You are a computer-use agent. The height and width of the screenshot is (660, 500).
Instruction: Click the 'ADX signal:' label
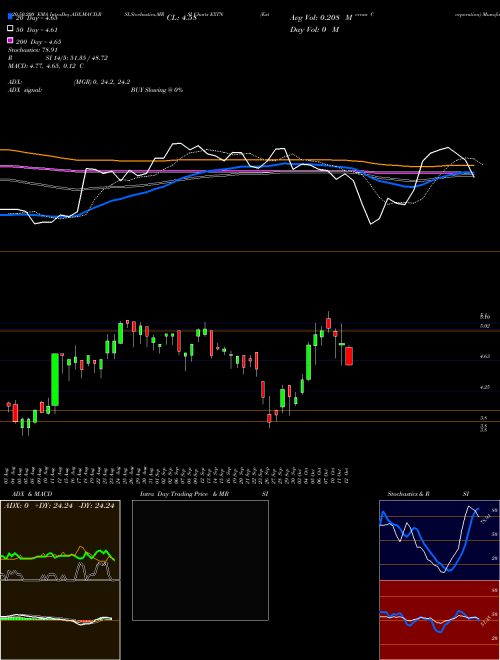tap(25, 90)
